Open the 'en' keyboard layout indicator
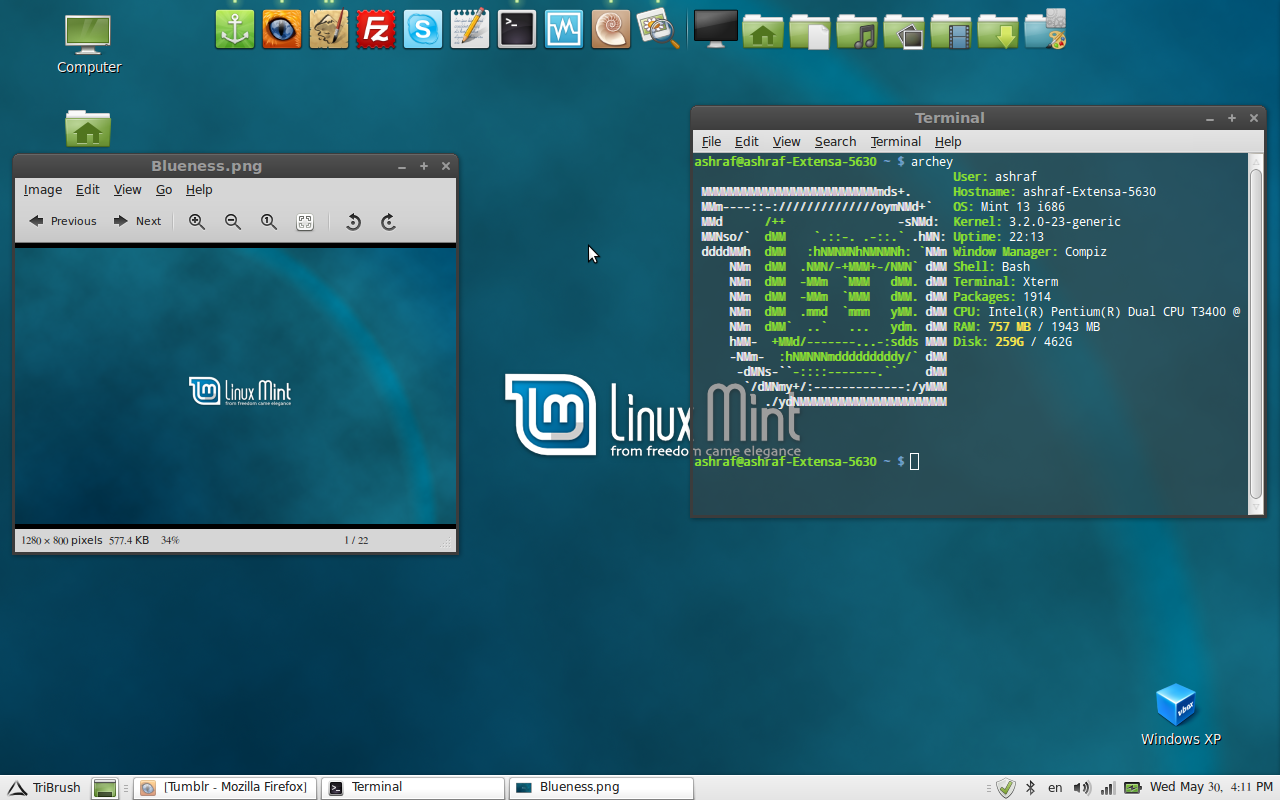The width and height of the screenshot is (1280, 800). [1055, 788]
